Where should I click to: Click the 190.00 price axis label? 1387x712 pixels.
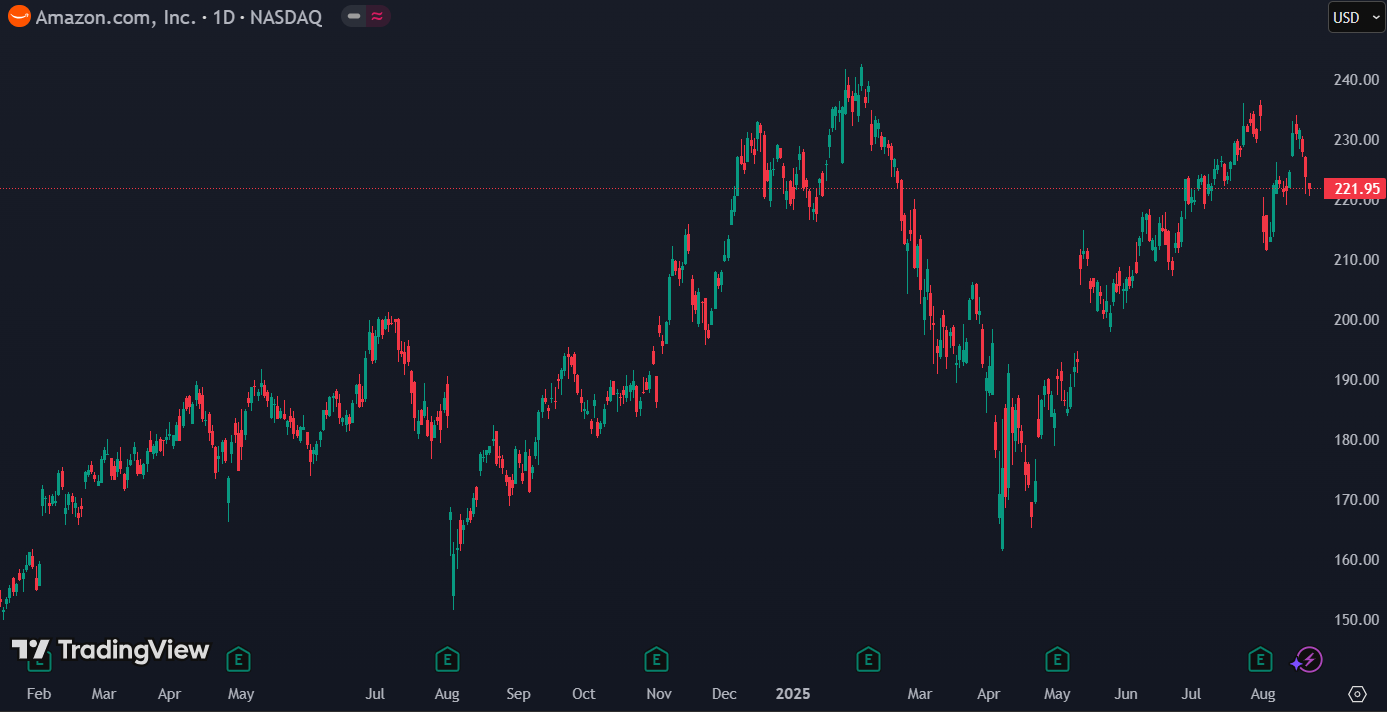tap(1355, 380)
